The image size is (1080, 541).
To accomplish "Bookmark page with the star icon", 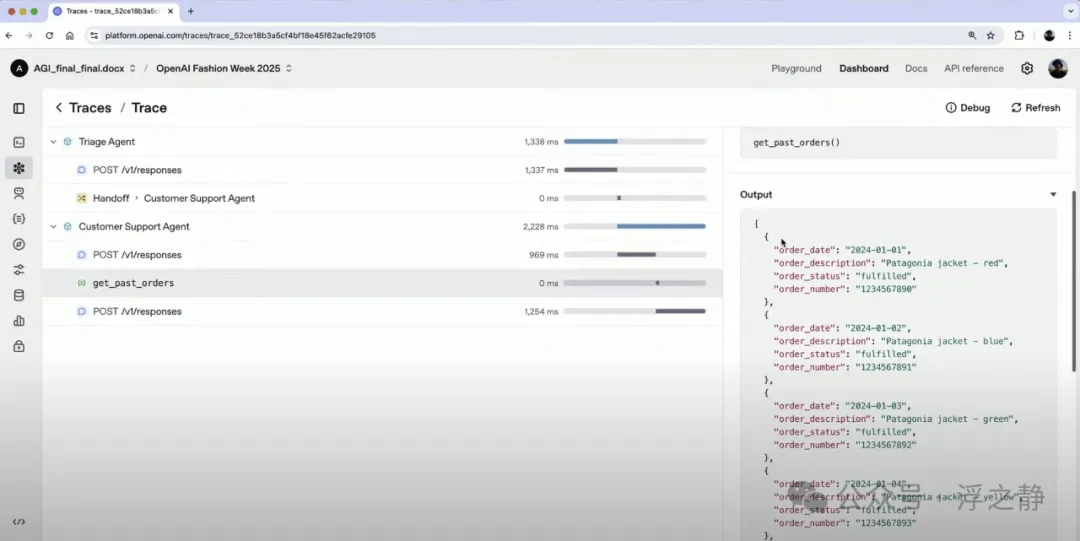I will click(990, 35).
